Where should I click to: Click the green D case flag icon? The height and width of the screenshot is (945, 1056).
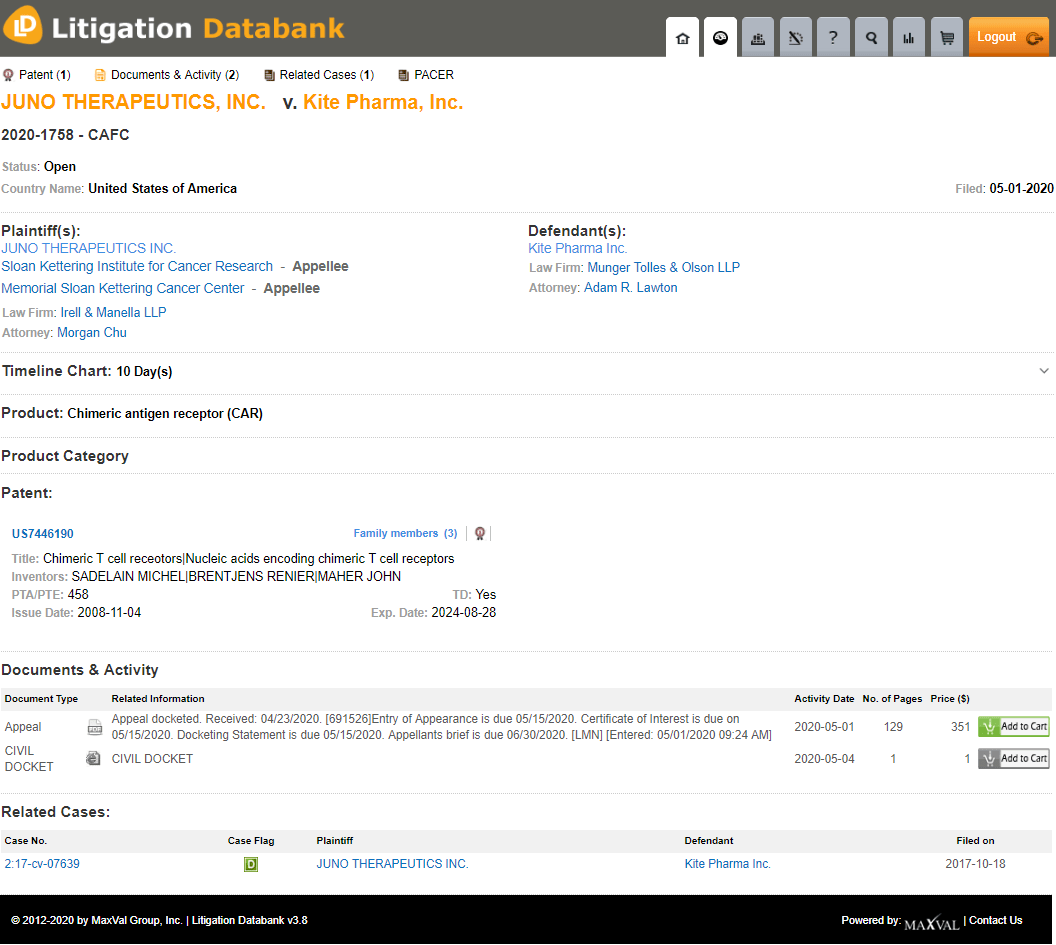pyautogui.click(x=251, y=865)
